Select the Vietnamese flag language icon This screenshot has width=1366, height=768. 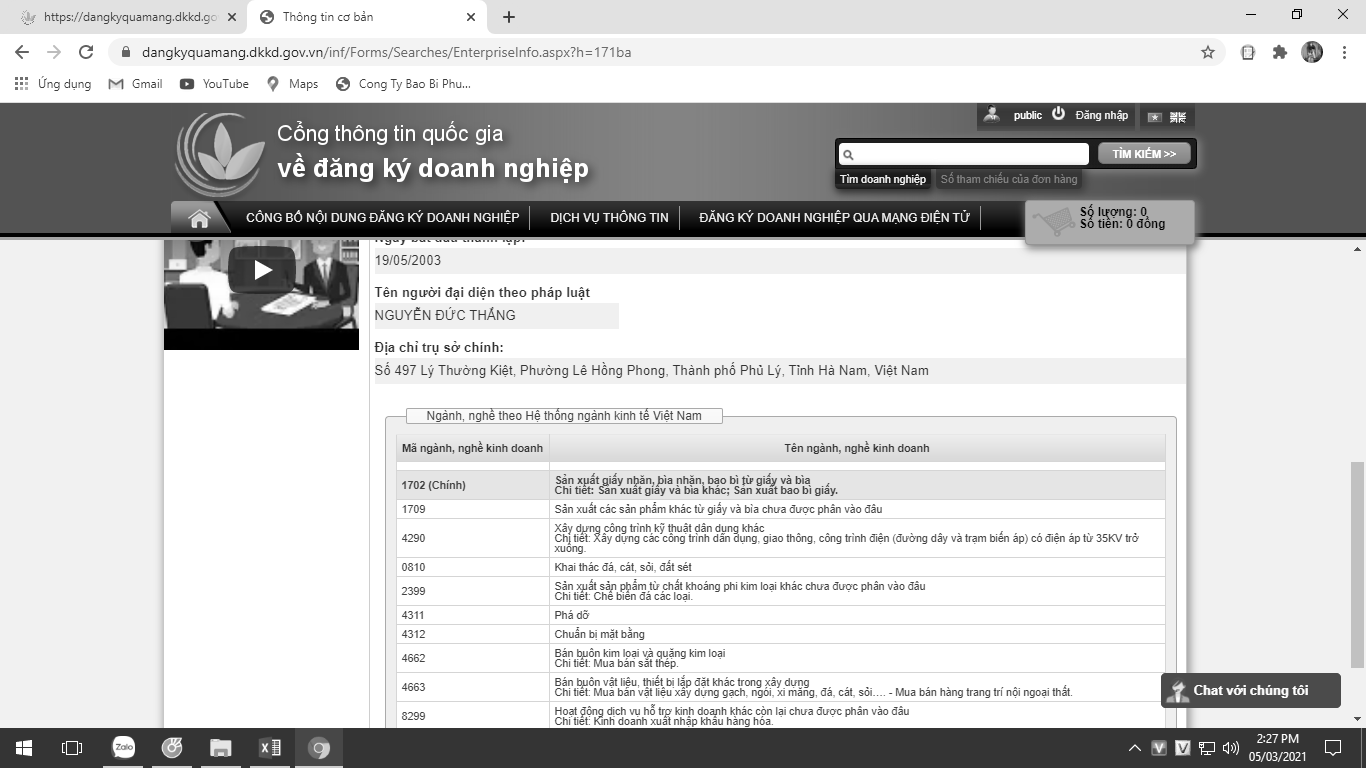[x=1155, y=117]
